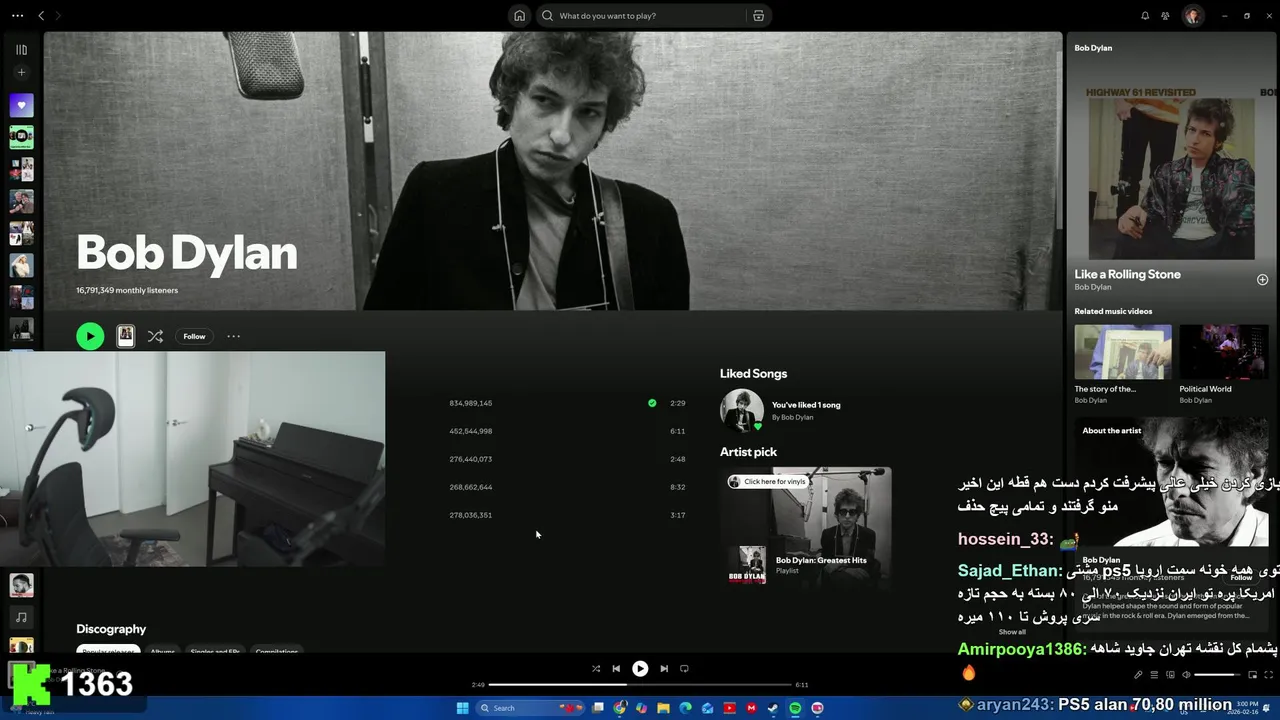Open the album preview thumbnail beside play
Viewport: 1280px width, 720px height.
click(x=126, y=337)
